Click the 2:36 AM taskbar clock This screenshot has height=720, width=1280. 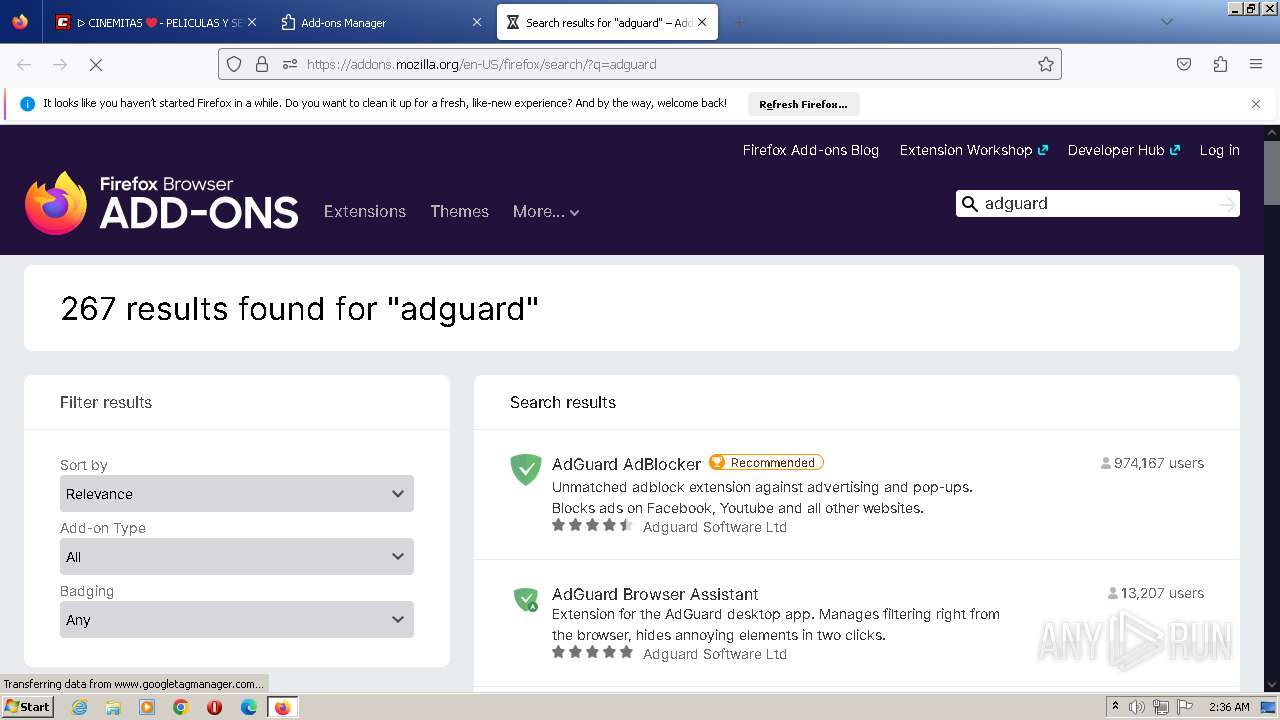(x=1229, y=707)
